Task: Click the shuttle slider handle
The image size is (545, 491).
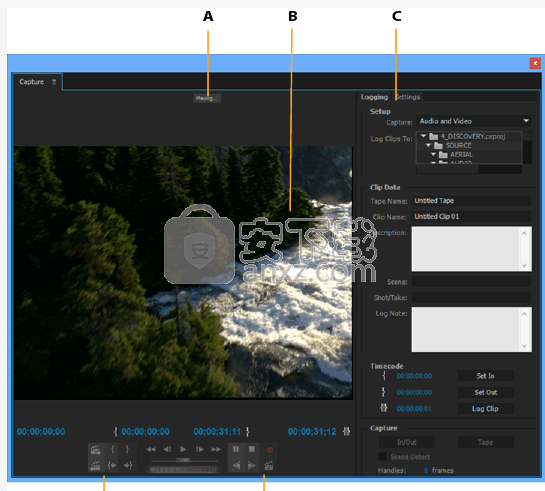Action: (183, 460)
